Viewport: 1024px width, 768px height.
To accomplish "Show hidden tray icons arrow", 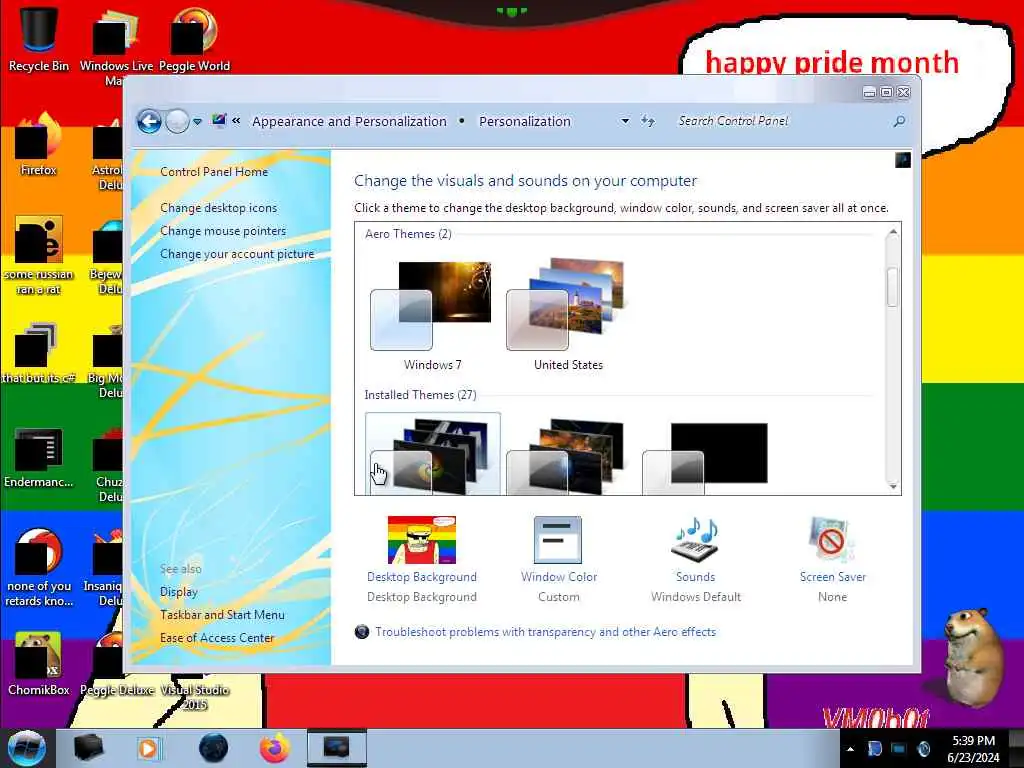I will pos(850,749).
